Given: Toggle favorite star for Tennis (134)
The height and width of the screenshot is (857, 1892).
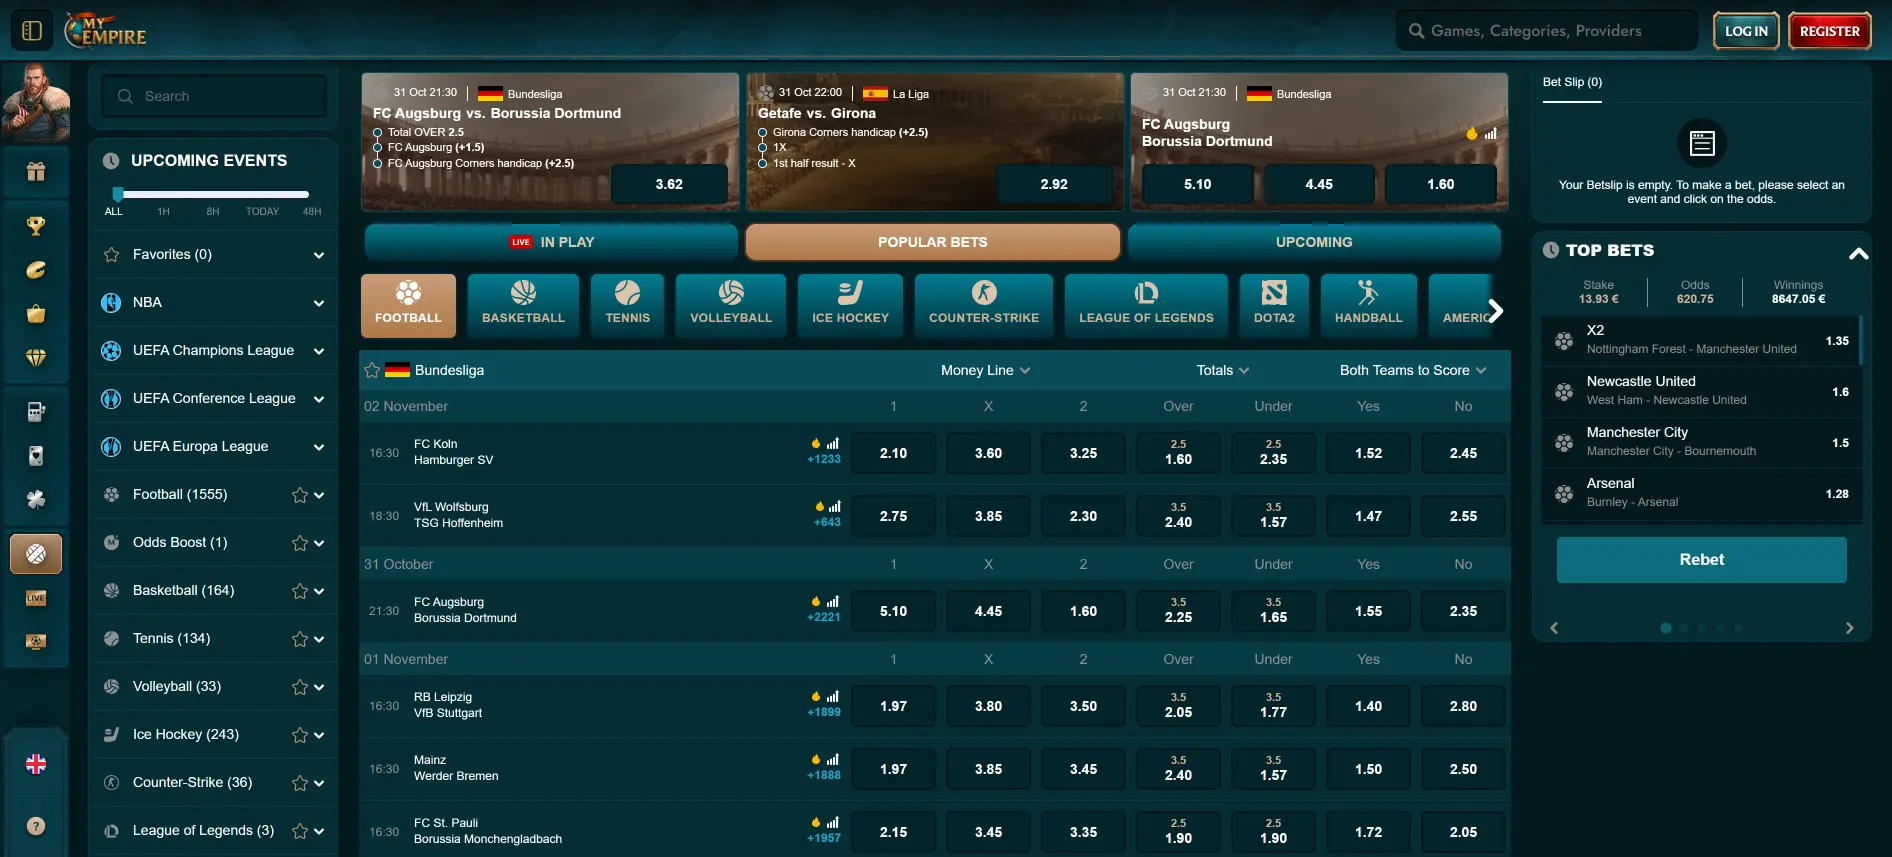Looking at the screenshot, I should [x=299, y=639].
